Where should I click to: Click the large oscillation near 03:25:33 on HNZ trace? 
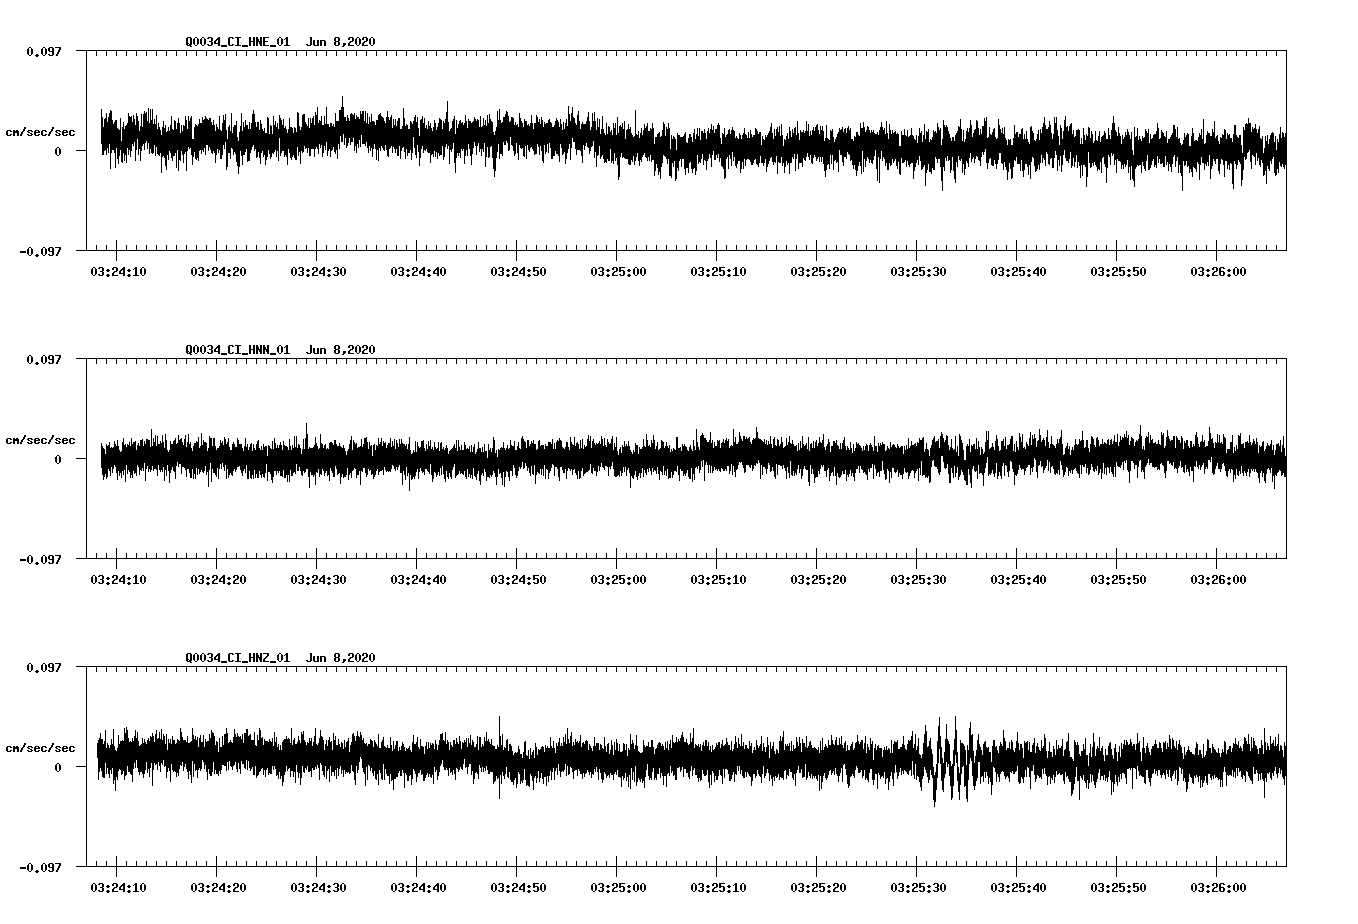[x=948, y=760]
